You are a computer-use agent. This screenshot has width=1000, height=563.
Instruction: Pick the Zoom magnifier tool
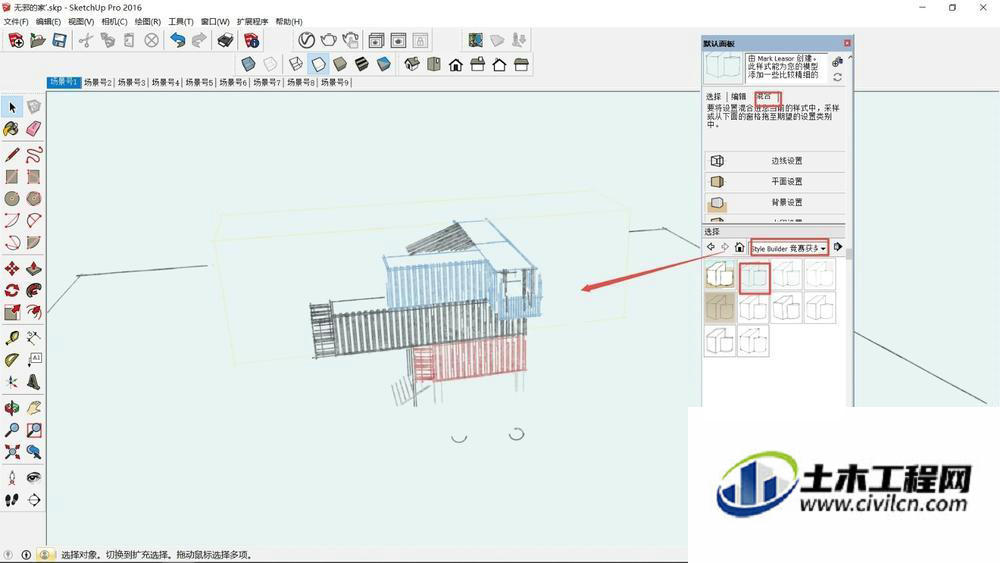click(11, 430)
